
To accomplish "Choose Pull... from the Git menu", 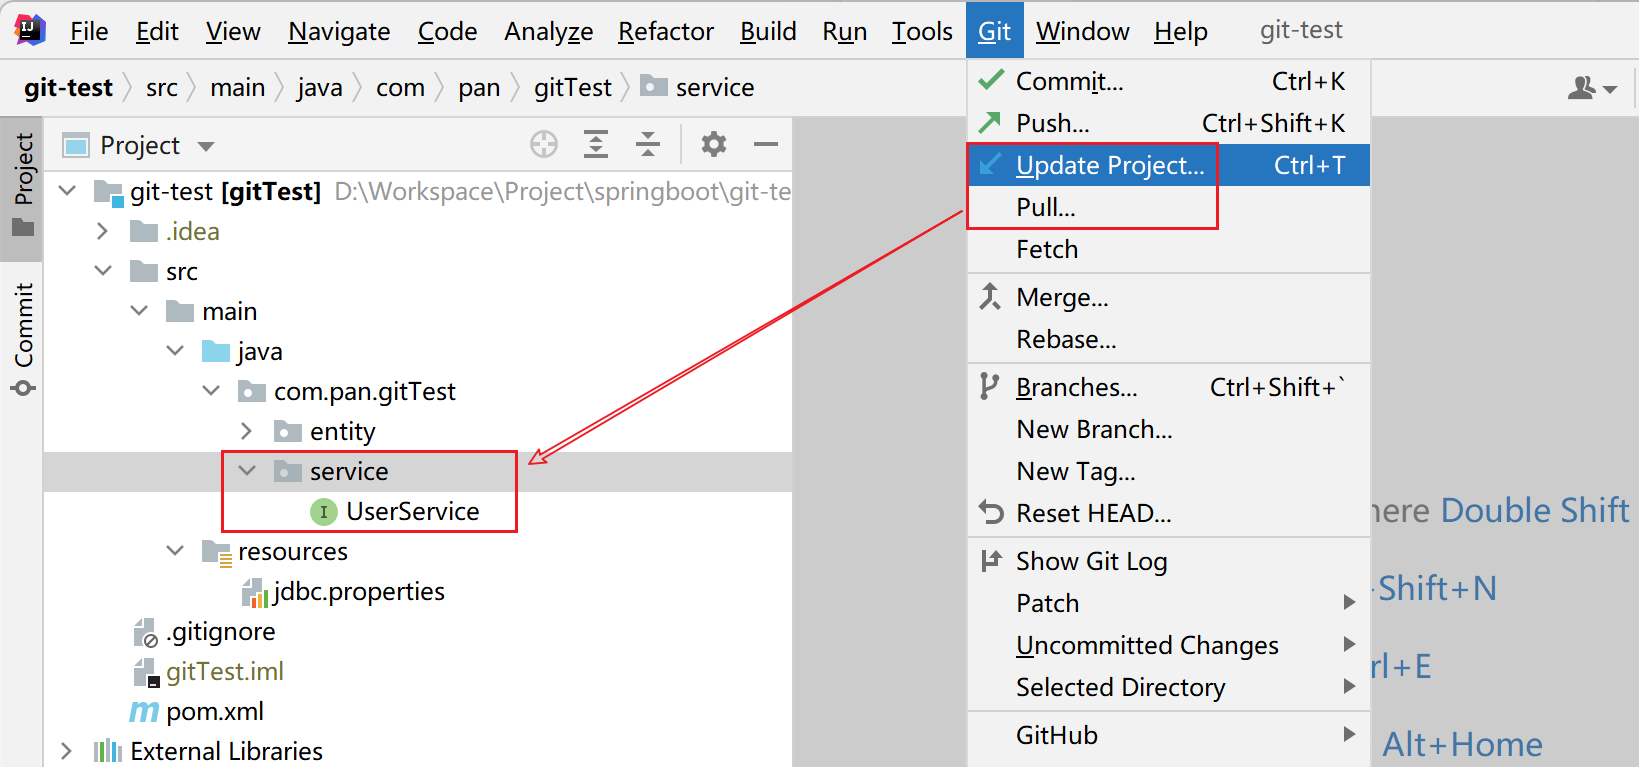I will (1045, 207).
